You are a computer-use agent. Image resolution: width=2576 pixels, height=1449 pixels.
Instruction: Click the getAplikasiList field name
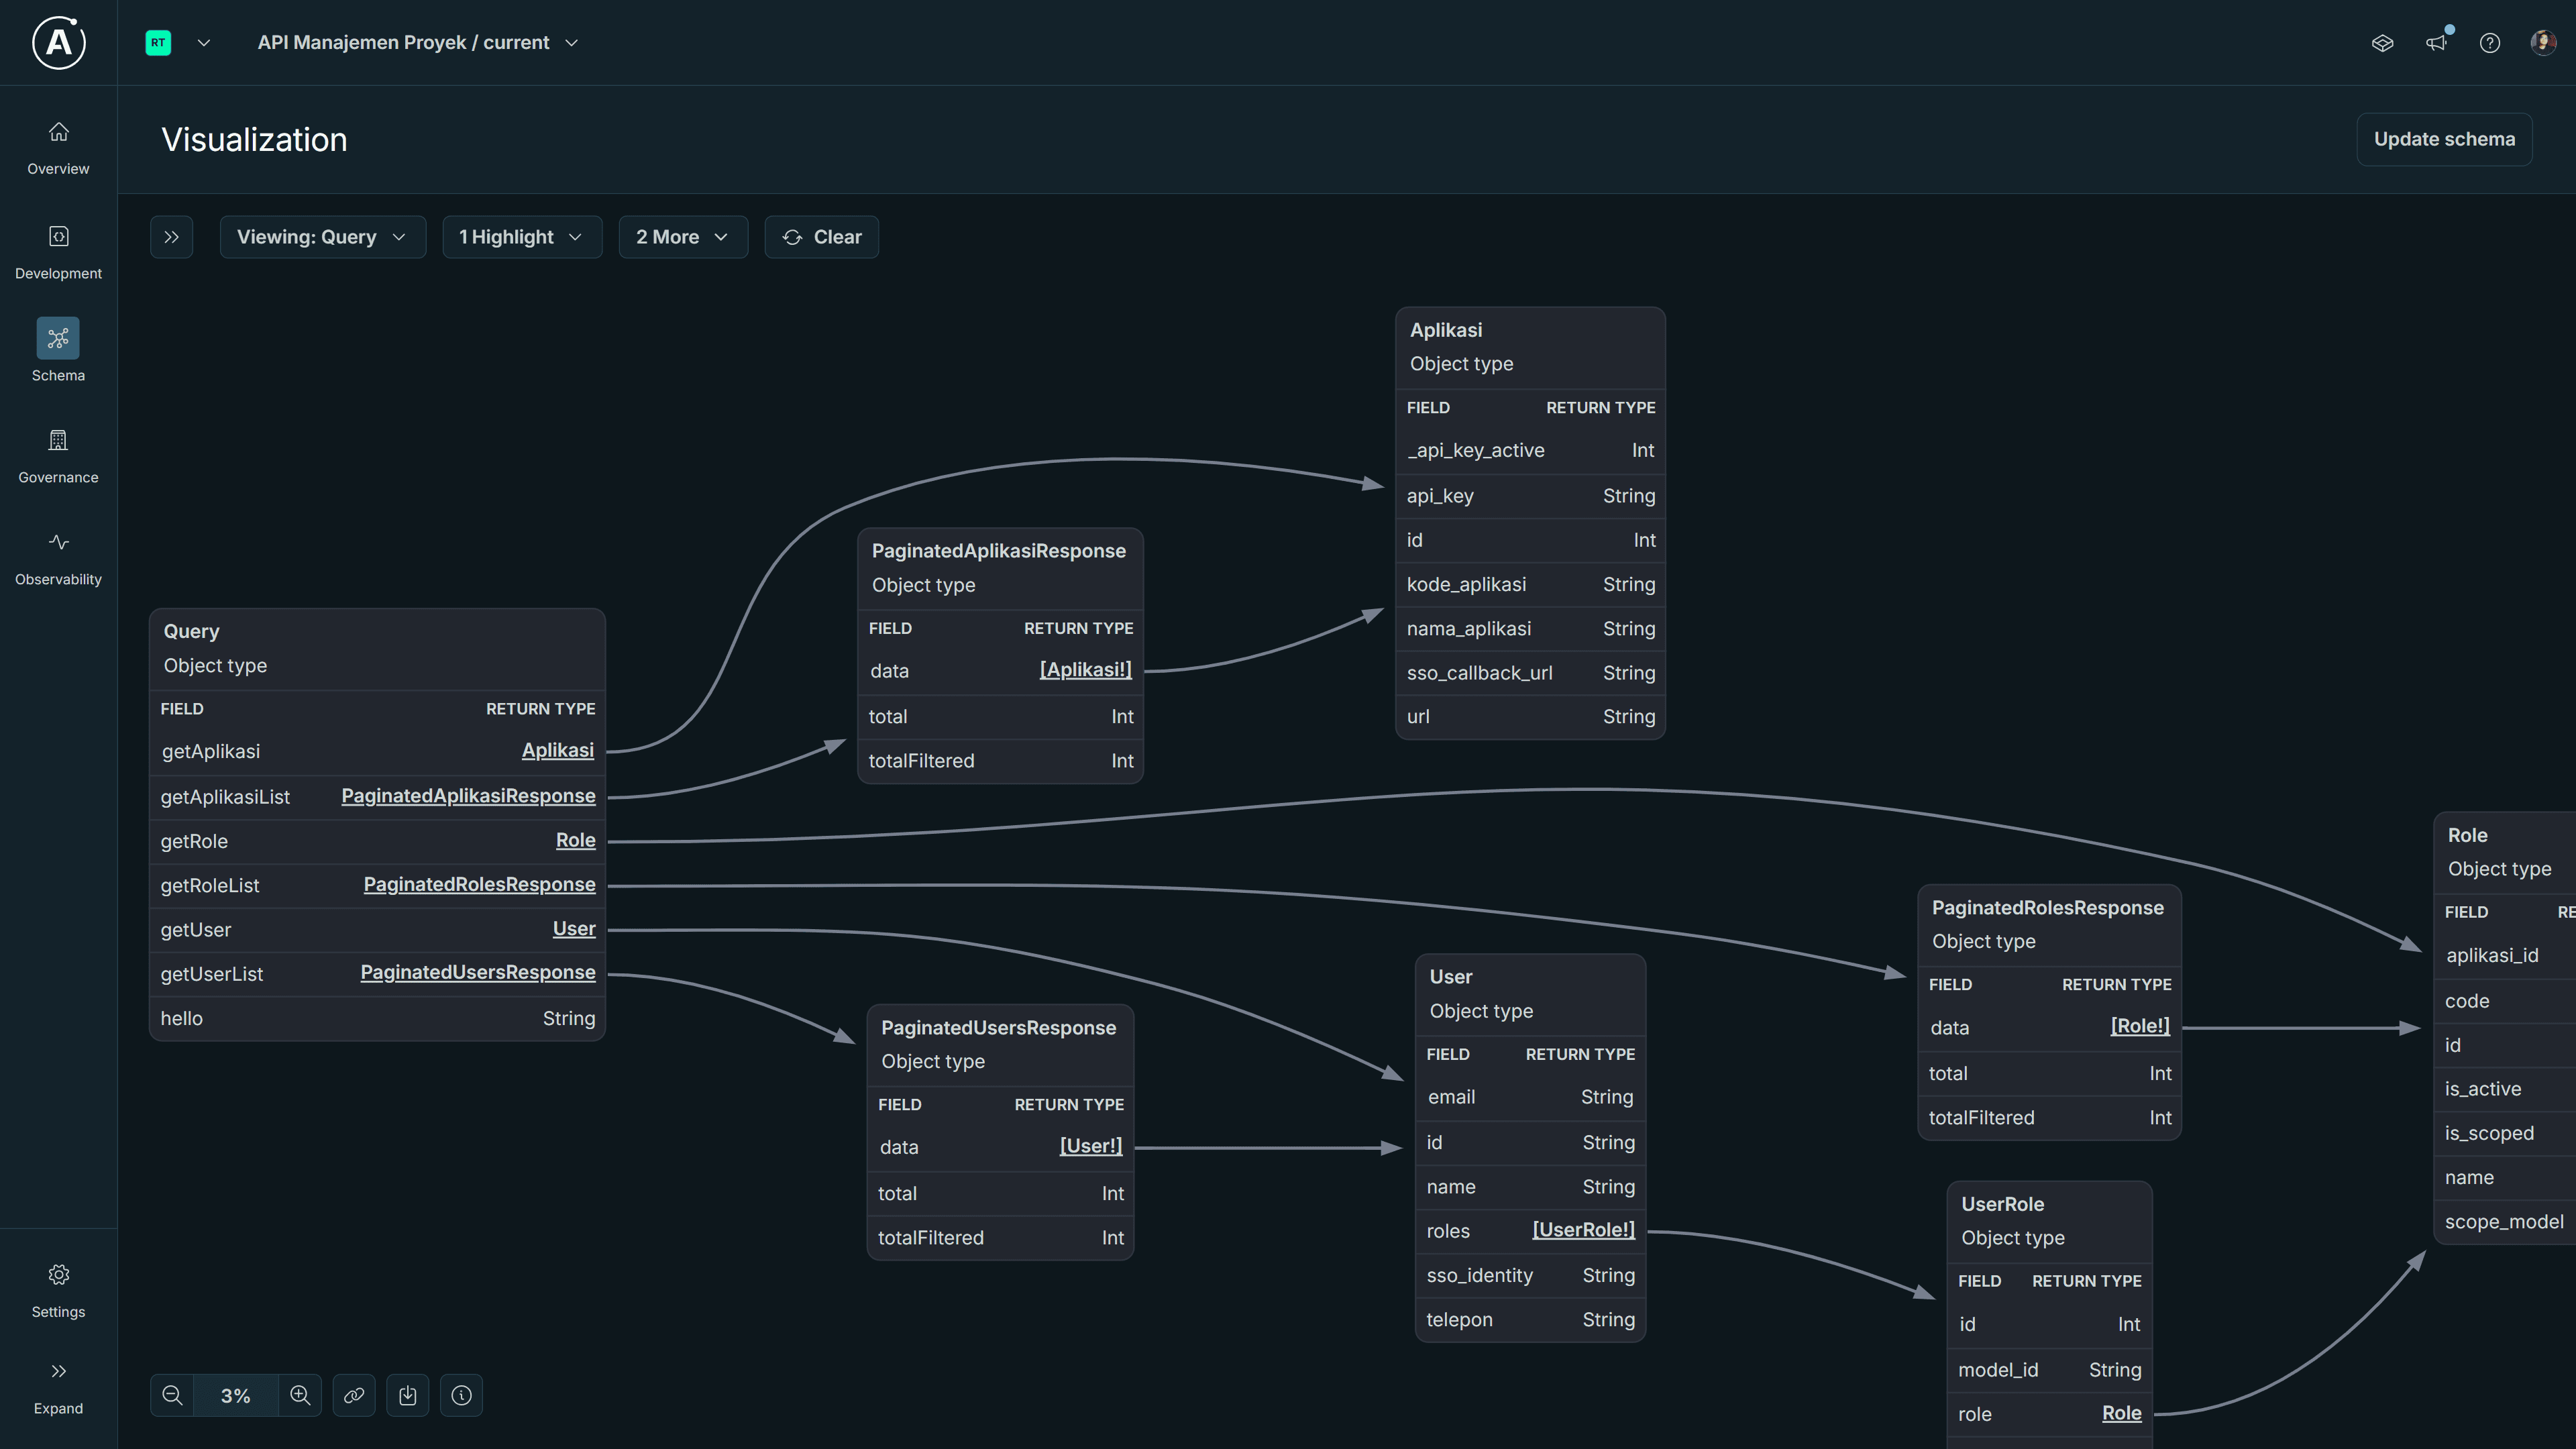[x=225, y=797]
